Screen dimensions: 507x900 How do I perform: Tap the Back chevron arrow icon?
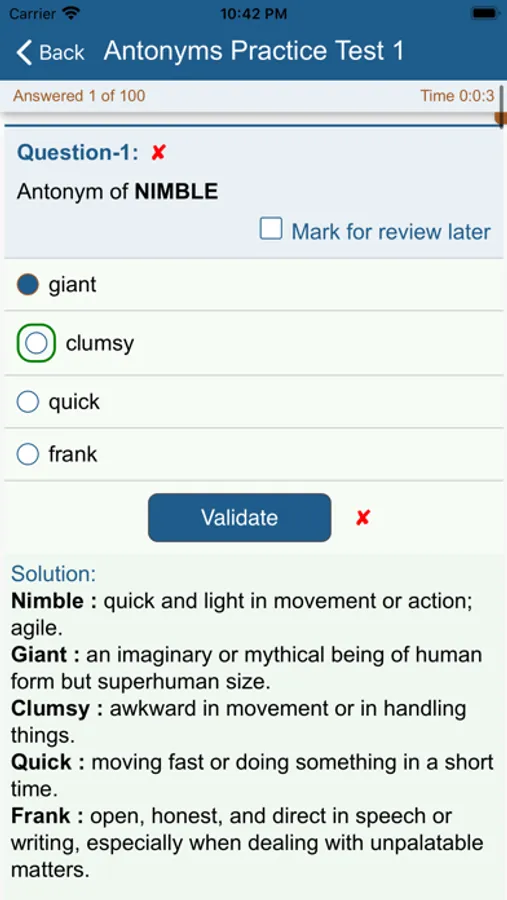24,52
